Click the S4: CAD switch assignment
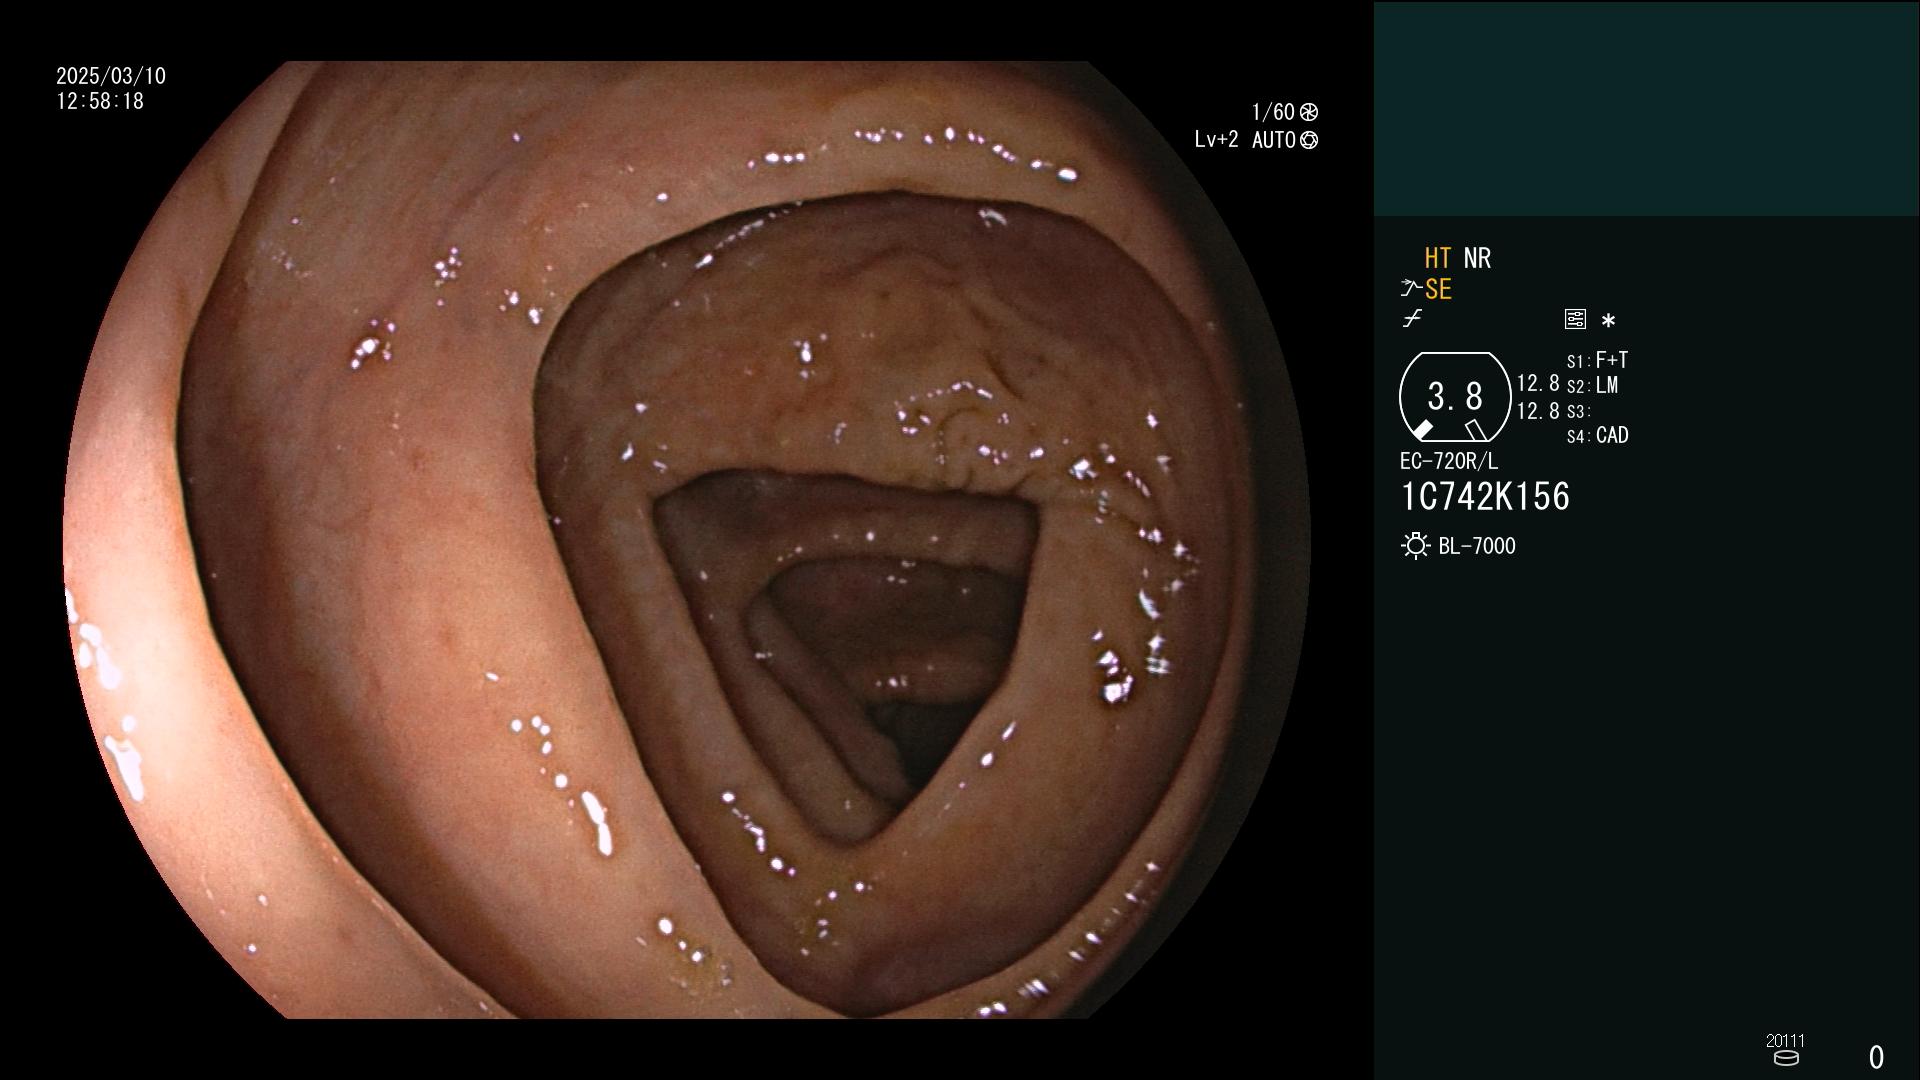Image resolution: width=1920 pixels, height=1080 pixels. [1597, 436]
